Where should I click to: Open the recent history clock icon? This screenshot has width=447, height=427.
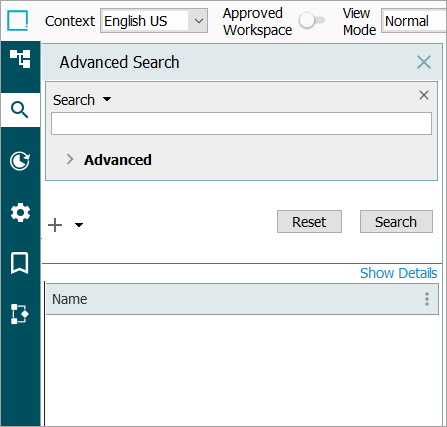coord(20,161)
